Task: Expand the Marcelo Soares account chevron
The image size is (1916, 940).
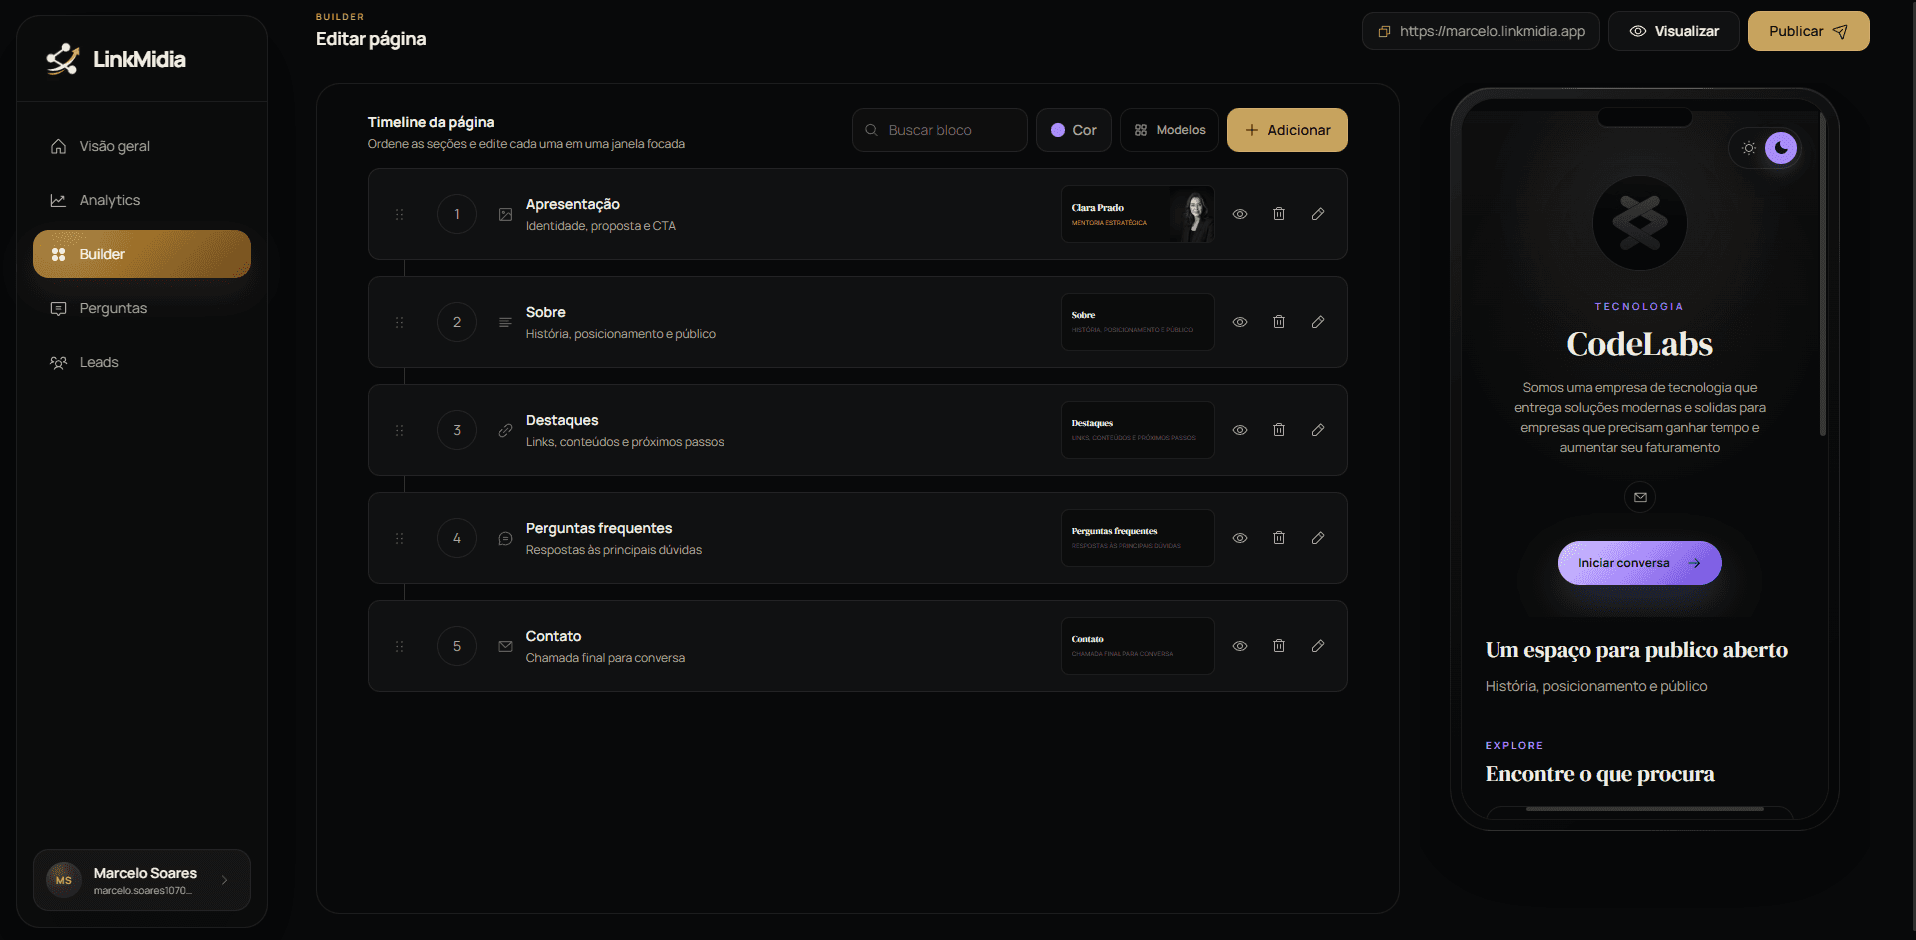Action: coord(224,880)
